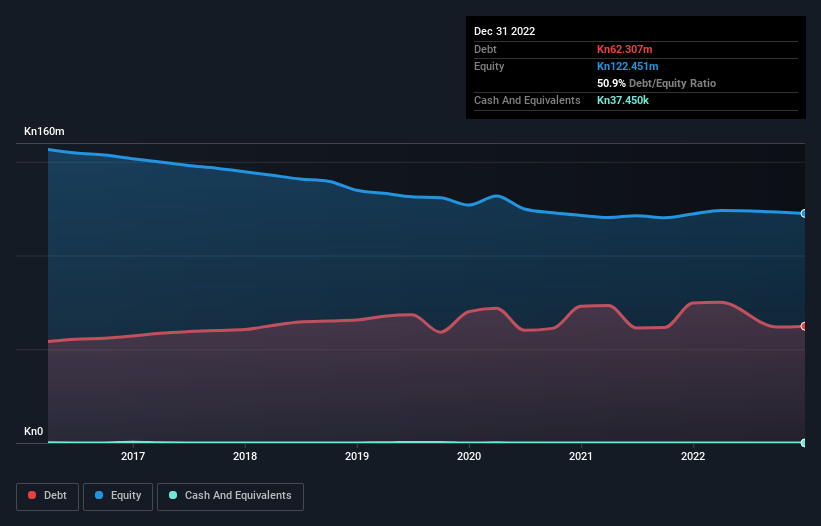The width and height of the screenshot is (821, 526).
Task: Toggle the Debt legend button
Action: click(47, 496)
